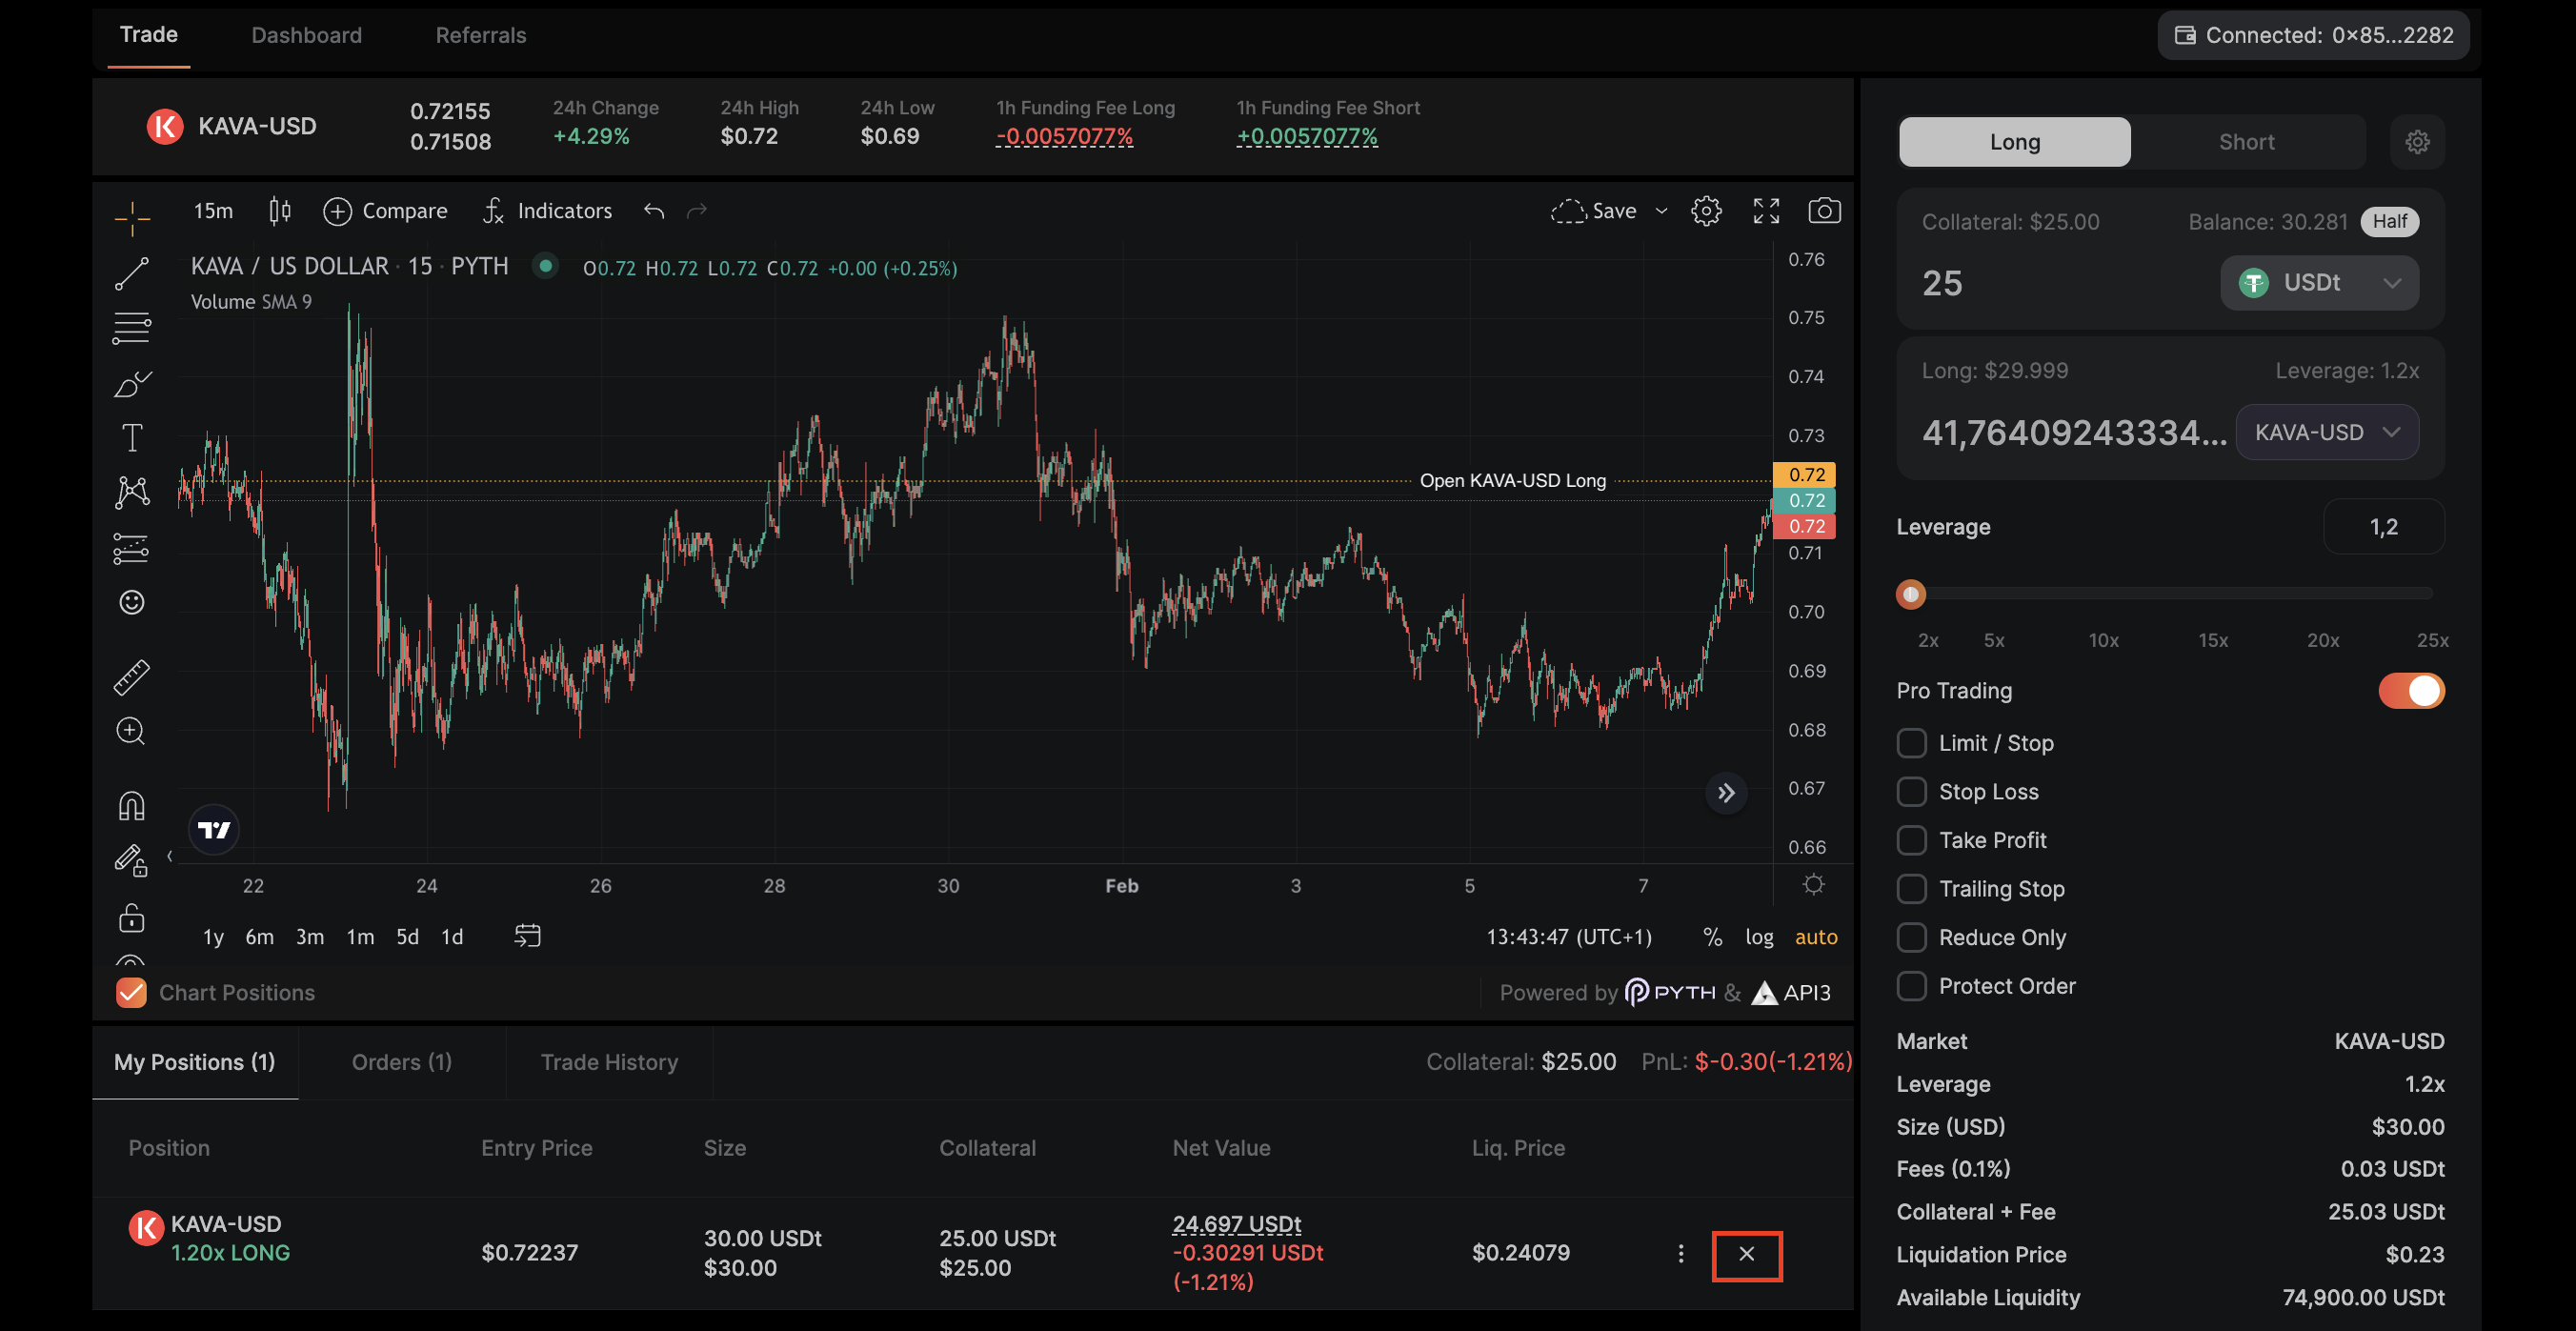
Task: Click the leverage slider handle
Action: tap(1910, 595)
